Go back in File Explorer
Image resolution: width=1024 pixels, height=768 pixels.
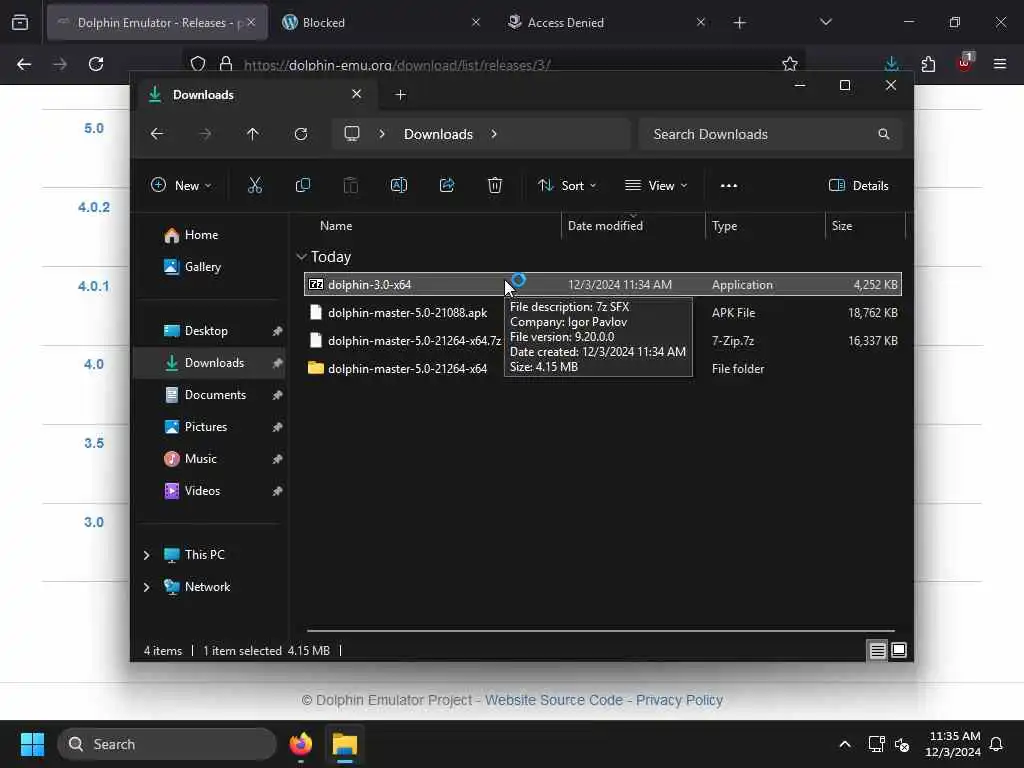point(157,134)
